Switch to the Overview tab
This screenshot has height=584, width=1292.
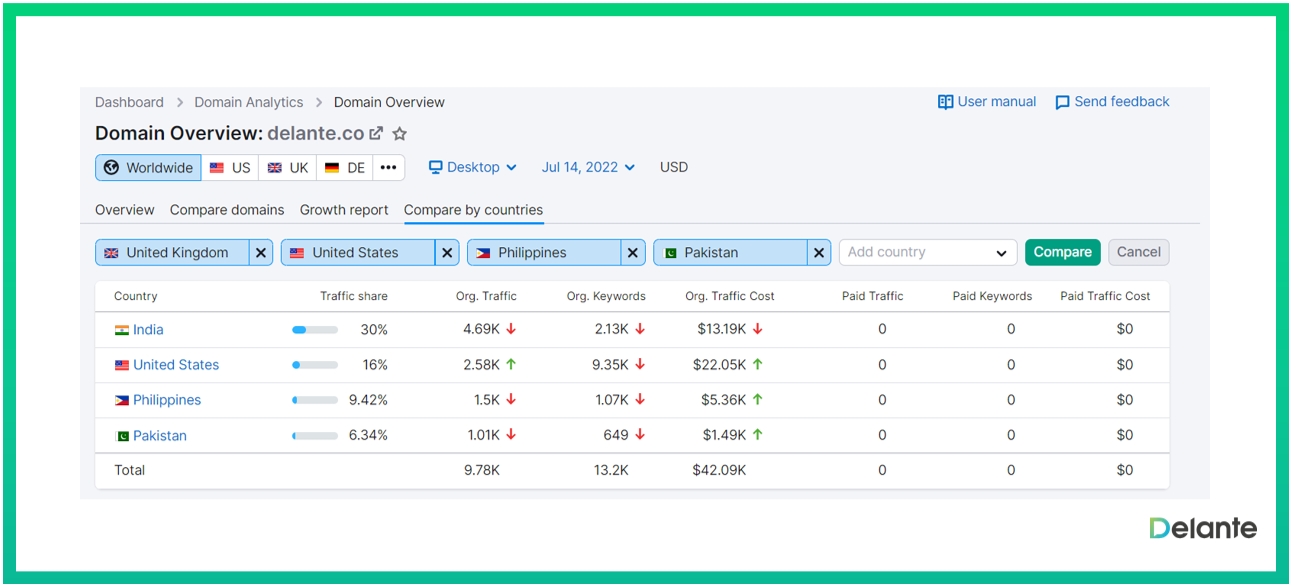[x=125, y=210]
